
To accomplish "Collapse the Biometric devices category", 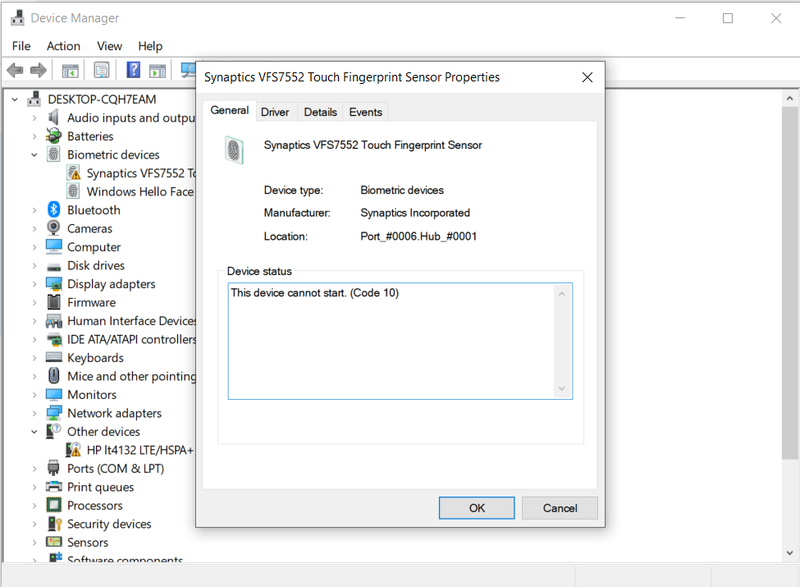I will (x=34, y=155).
